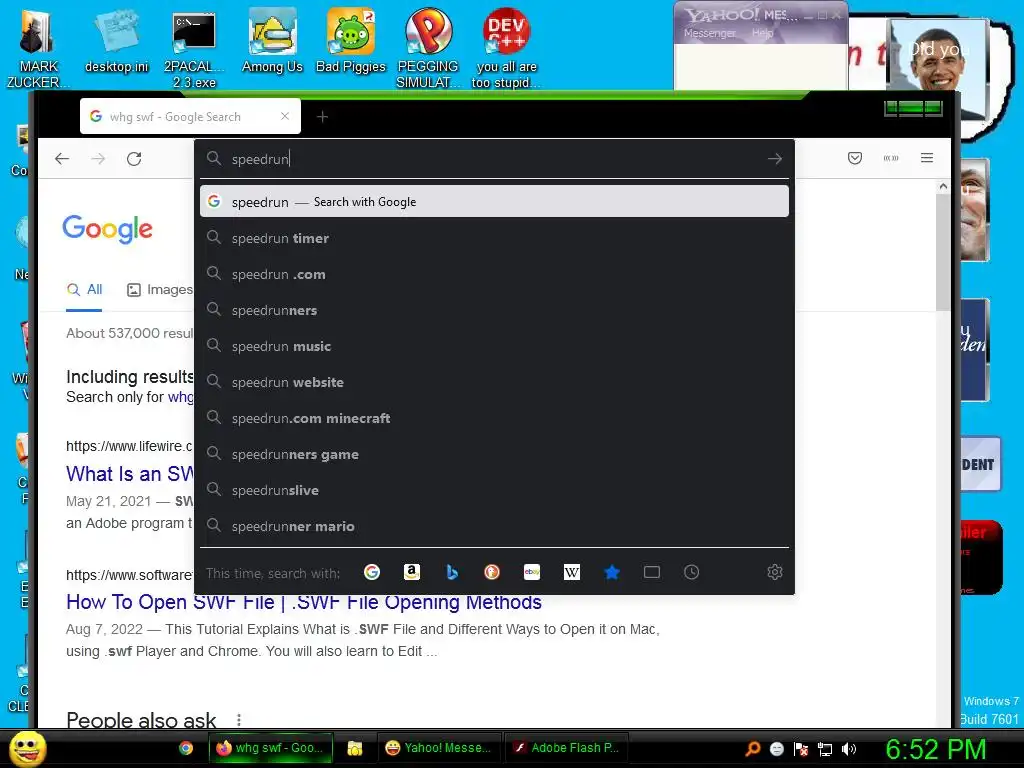This screenshot has width=1024, height=768.
Task: Search bookmarks using the star icon
Action: (x=612, y=572)
